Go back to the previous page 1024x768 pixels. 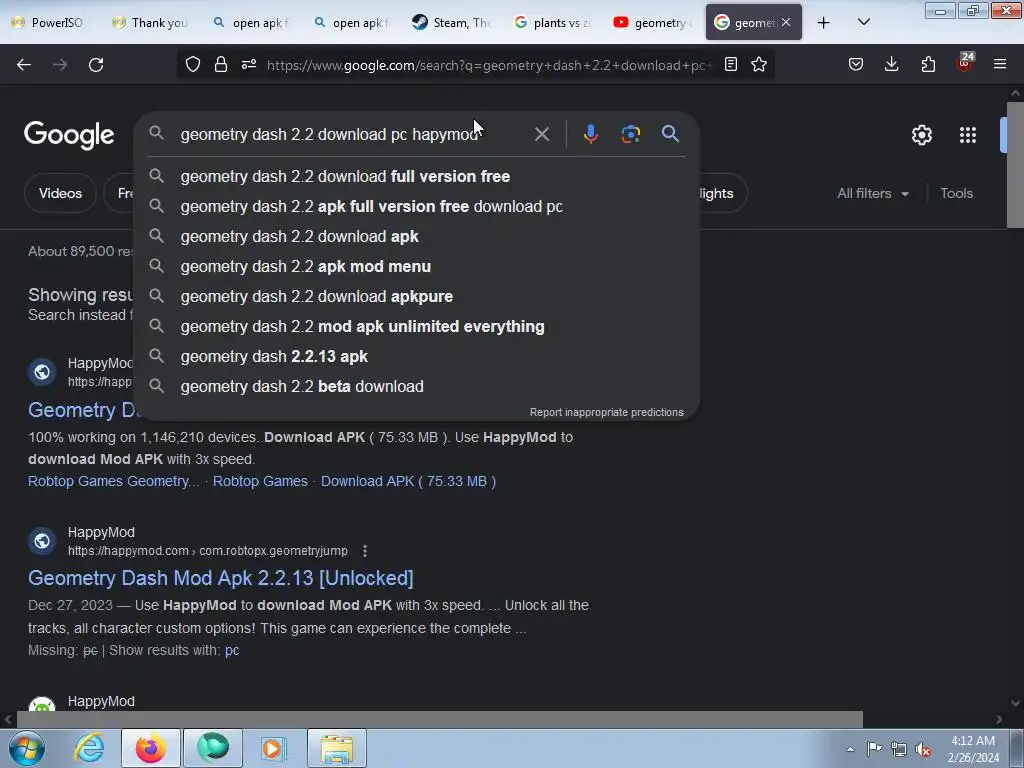coord(24,65)
